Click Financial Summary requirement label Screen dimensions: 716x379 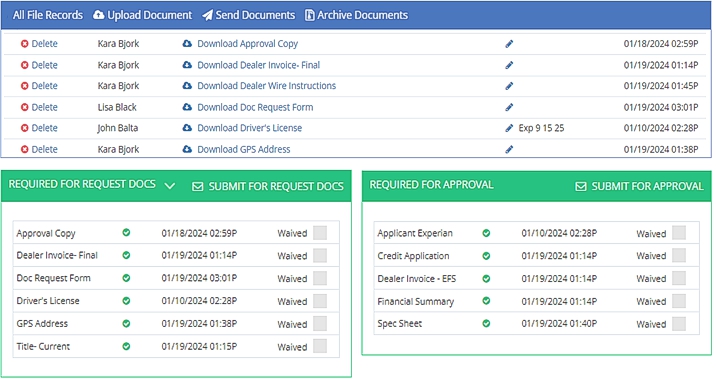(x=416, y=301)
